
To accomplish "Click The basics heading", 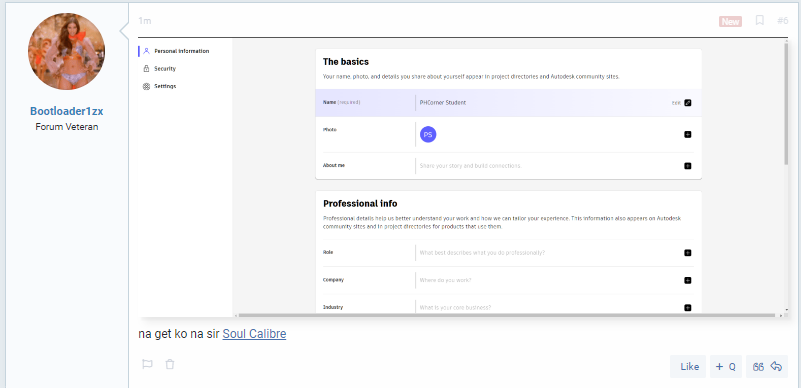I will [x=346, y=62].
